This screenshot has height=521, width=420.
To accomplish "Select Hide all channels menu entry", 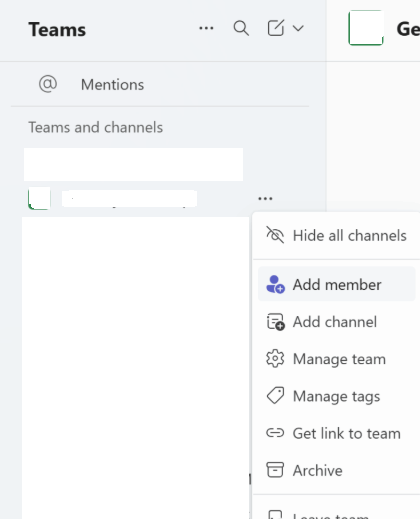I will click(336, 236).
